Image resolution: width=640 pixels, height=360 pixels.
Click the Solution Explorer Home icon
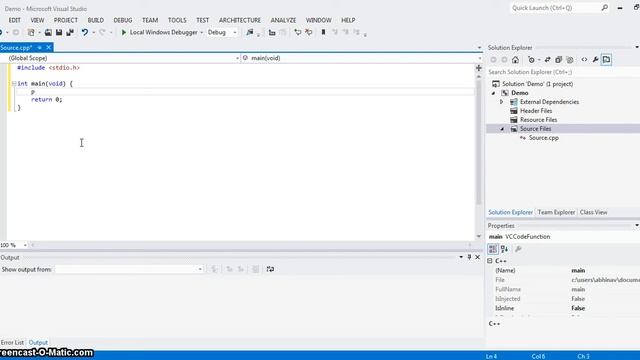515,60
